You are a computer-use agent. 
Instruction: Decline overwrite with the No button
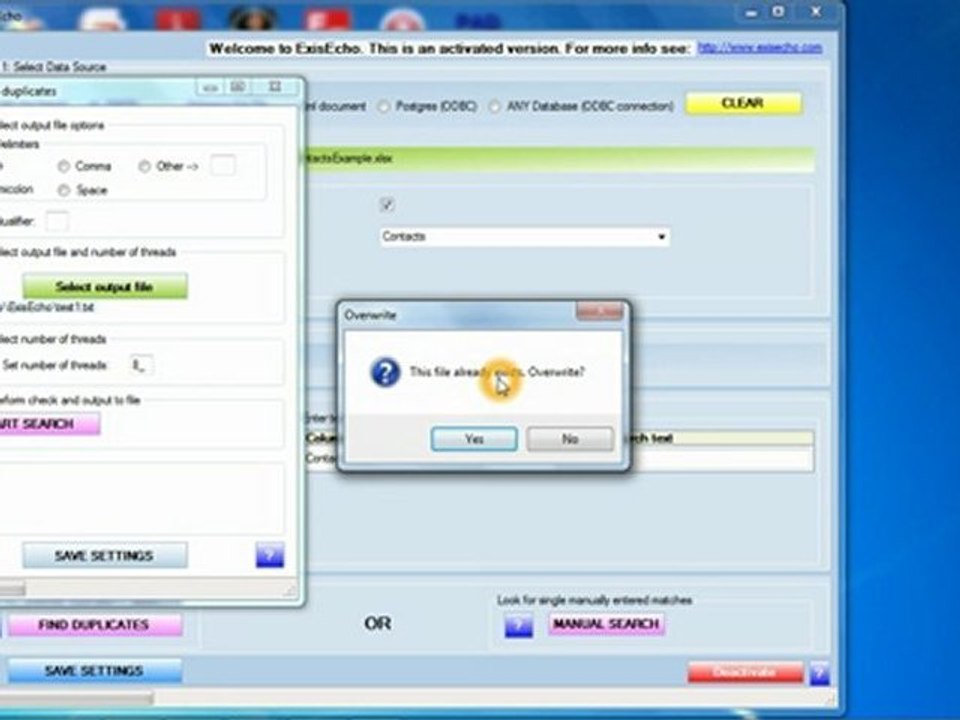[x=570, y=439]
